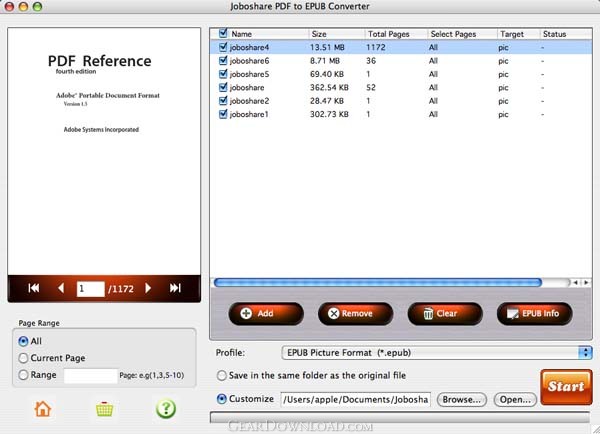
Task: Uncheck the joboshare5 file checkbox
Action: (223, 73)
